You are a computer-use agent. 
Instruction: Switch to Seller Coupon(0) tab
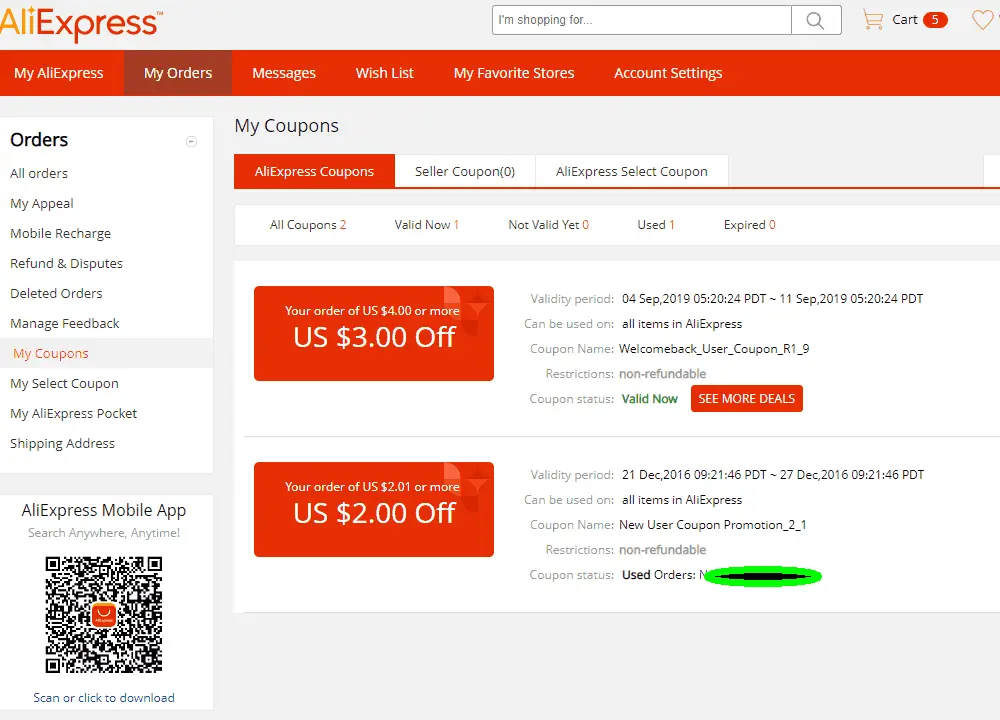465,171
